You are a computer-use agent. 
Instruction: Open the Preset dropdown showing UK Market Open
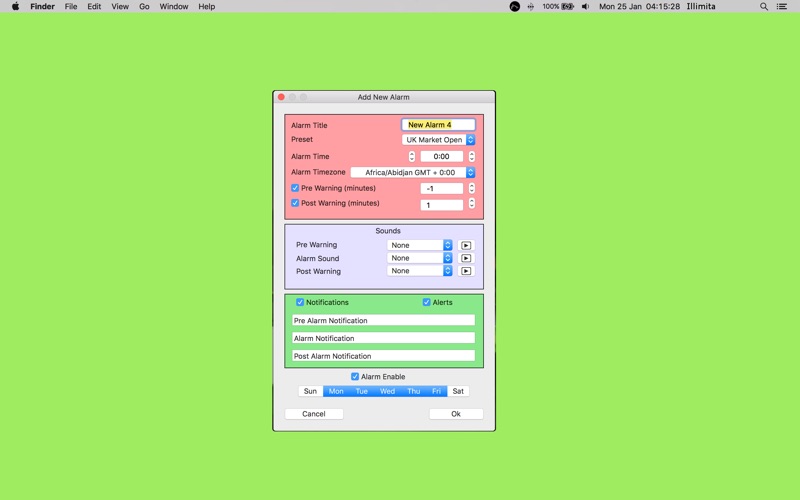439,140
